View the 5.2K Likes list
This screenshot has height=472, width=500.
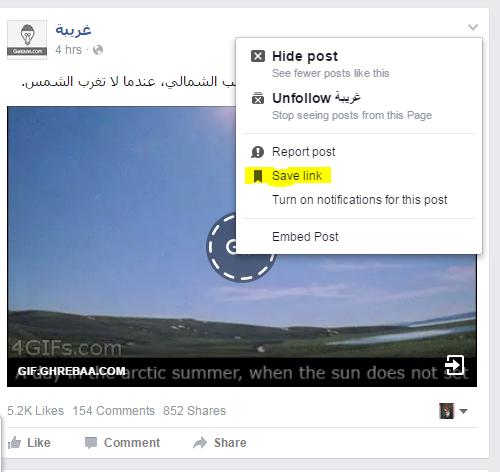[x=35, y=411]
